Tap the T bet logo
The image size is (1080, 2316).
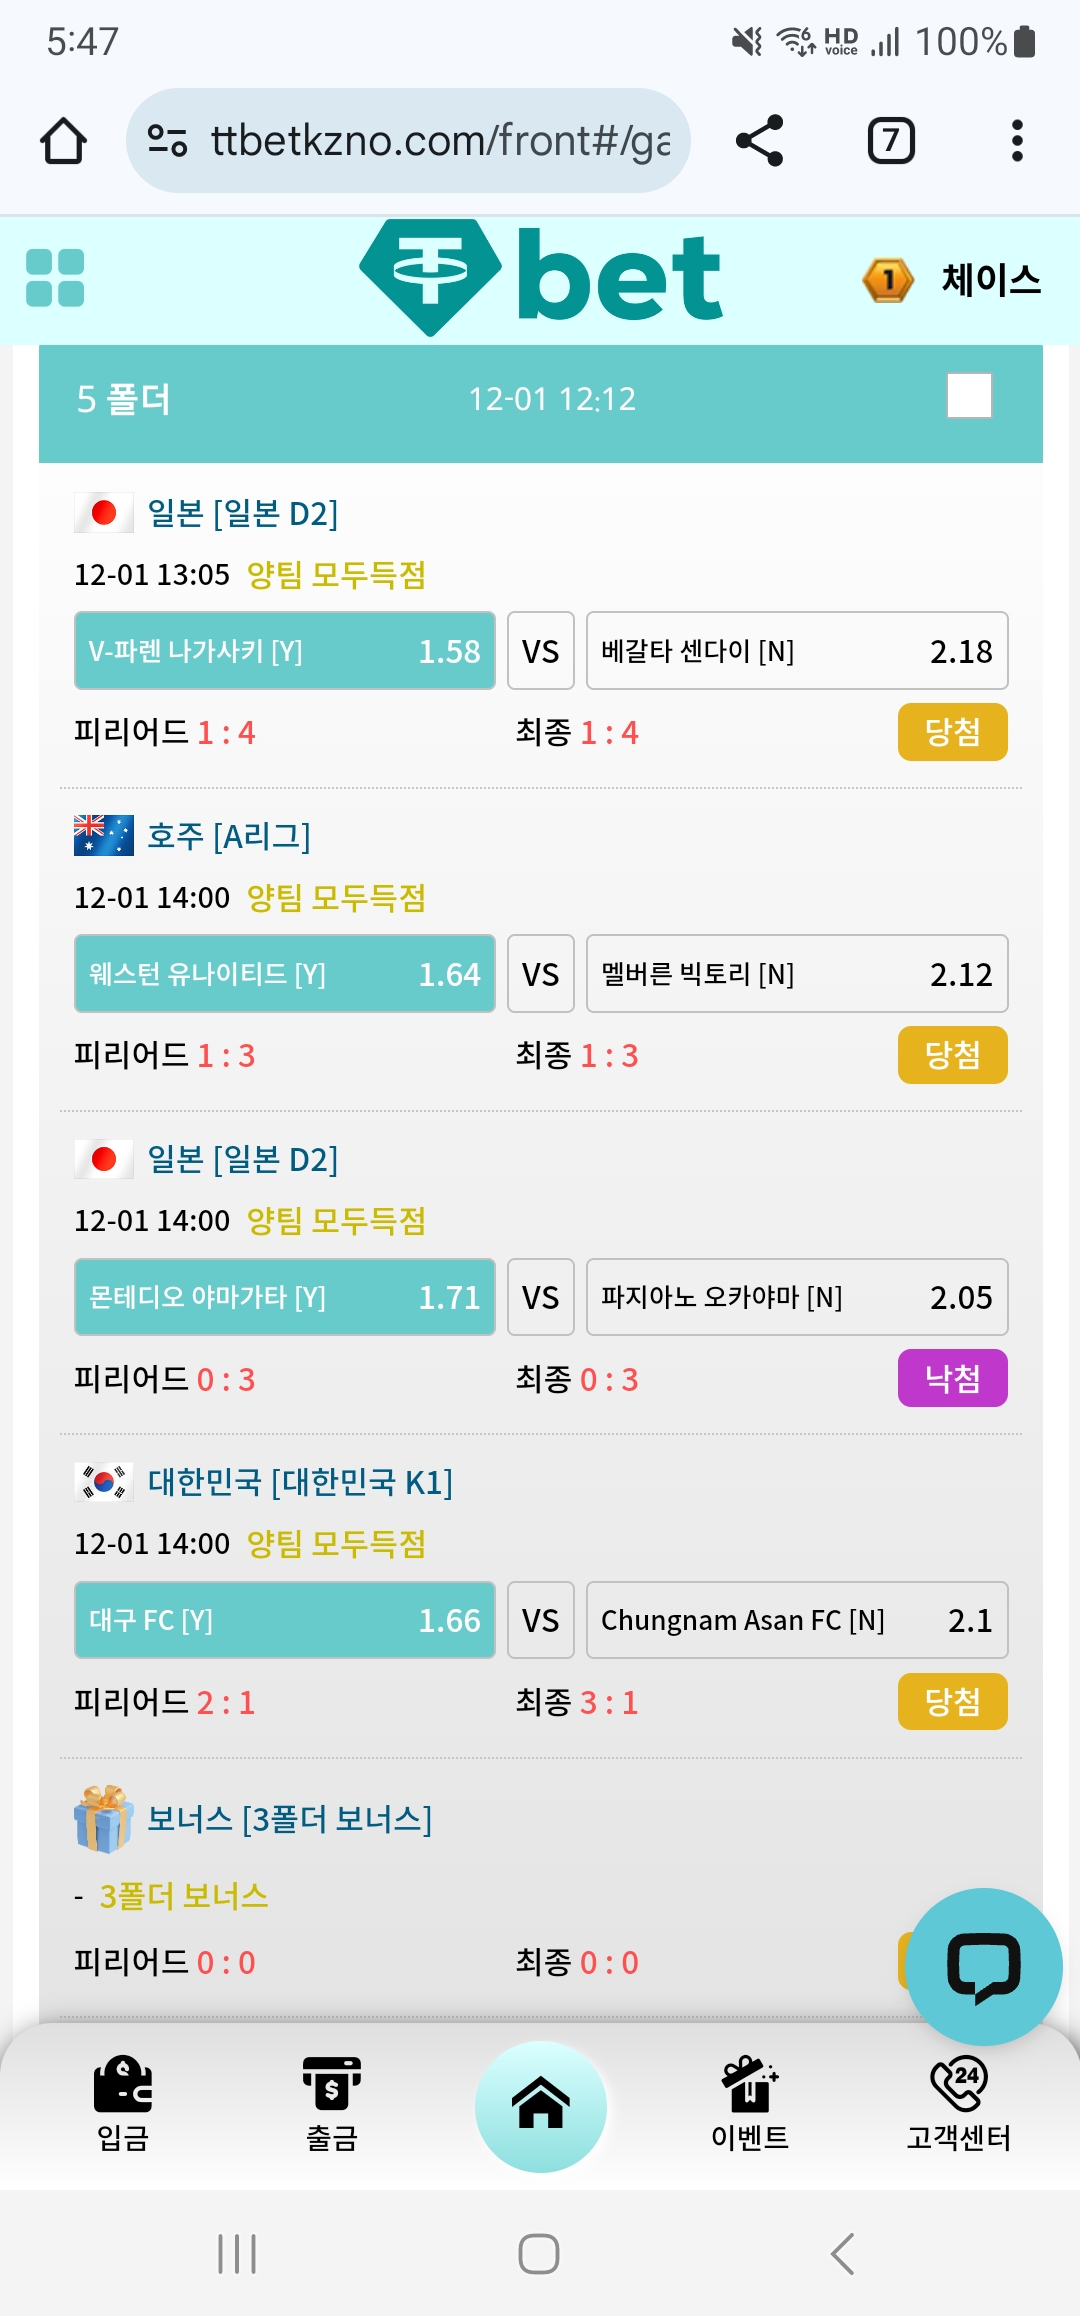[540, 278]
